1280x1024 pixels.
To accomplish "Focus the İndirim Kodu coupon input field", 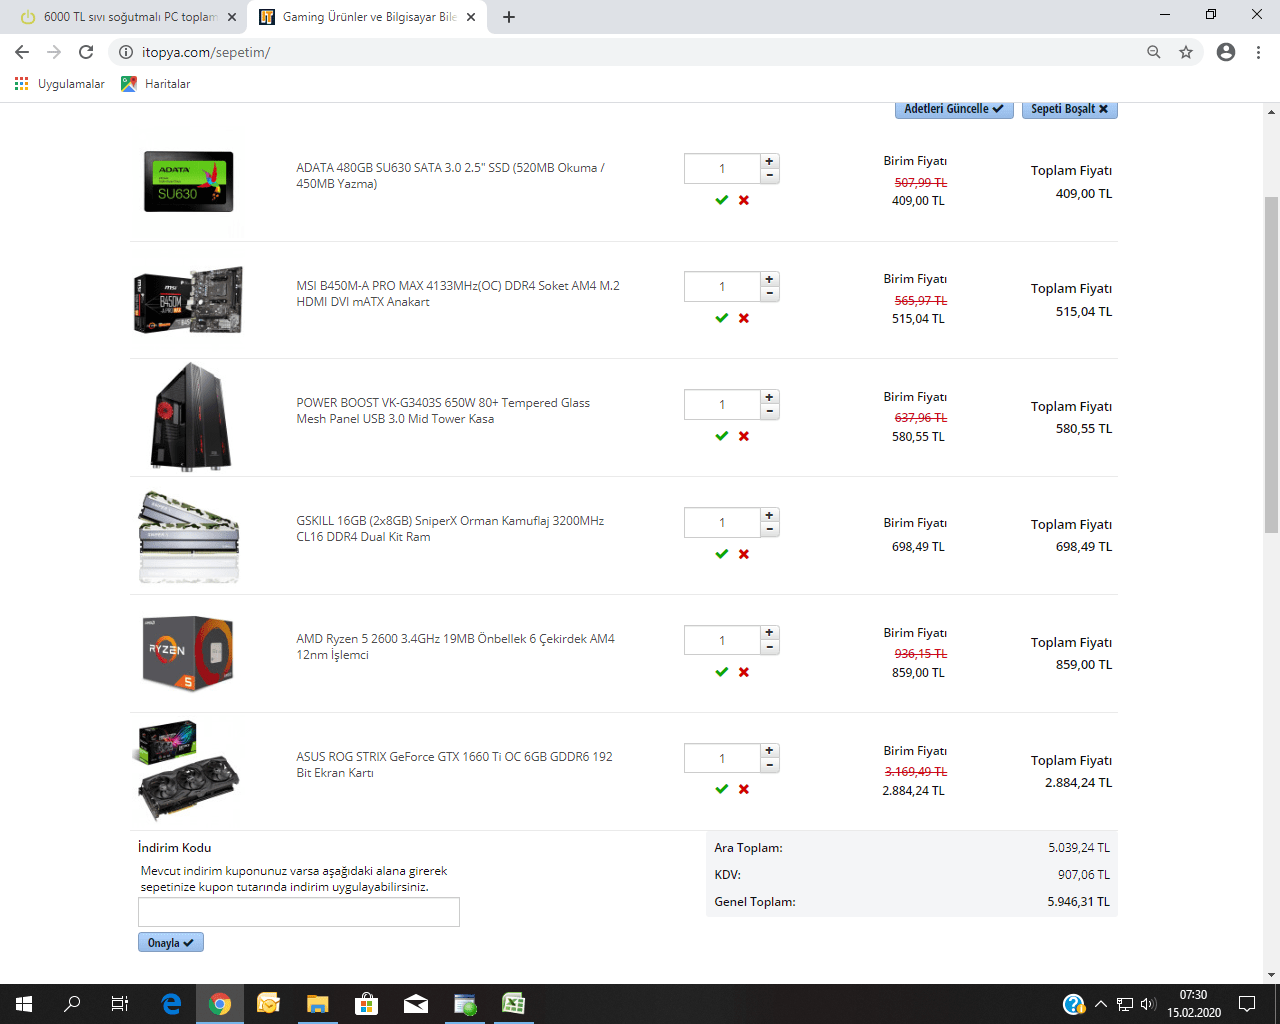I will 299,912.
